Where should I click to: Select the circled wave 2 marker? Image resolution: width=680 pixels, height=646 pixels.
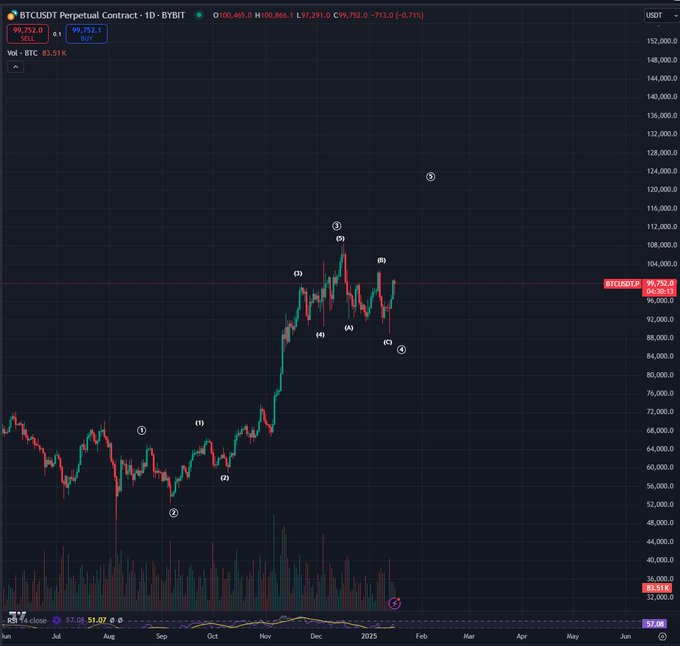(x=173, y=513)
